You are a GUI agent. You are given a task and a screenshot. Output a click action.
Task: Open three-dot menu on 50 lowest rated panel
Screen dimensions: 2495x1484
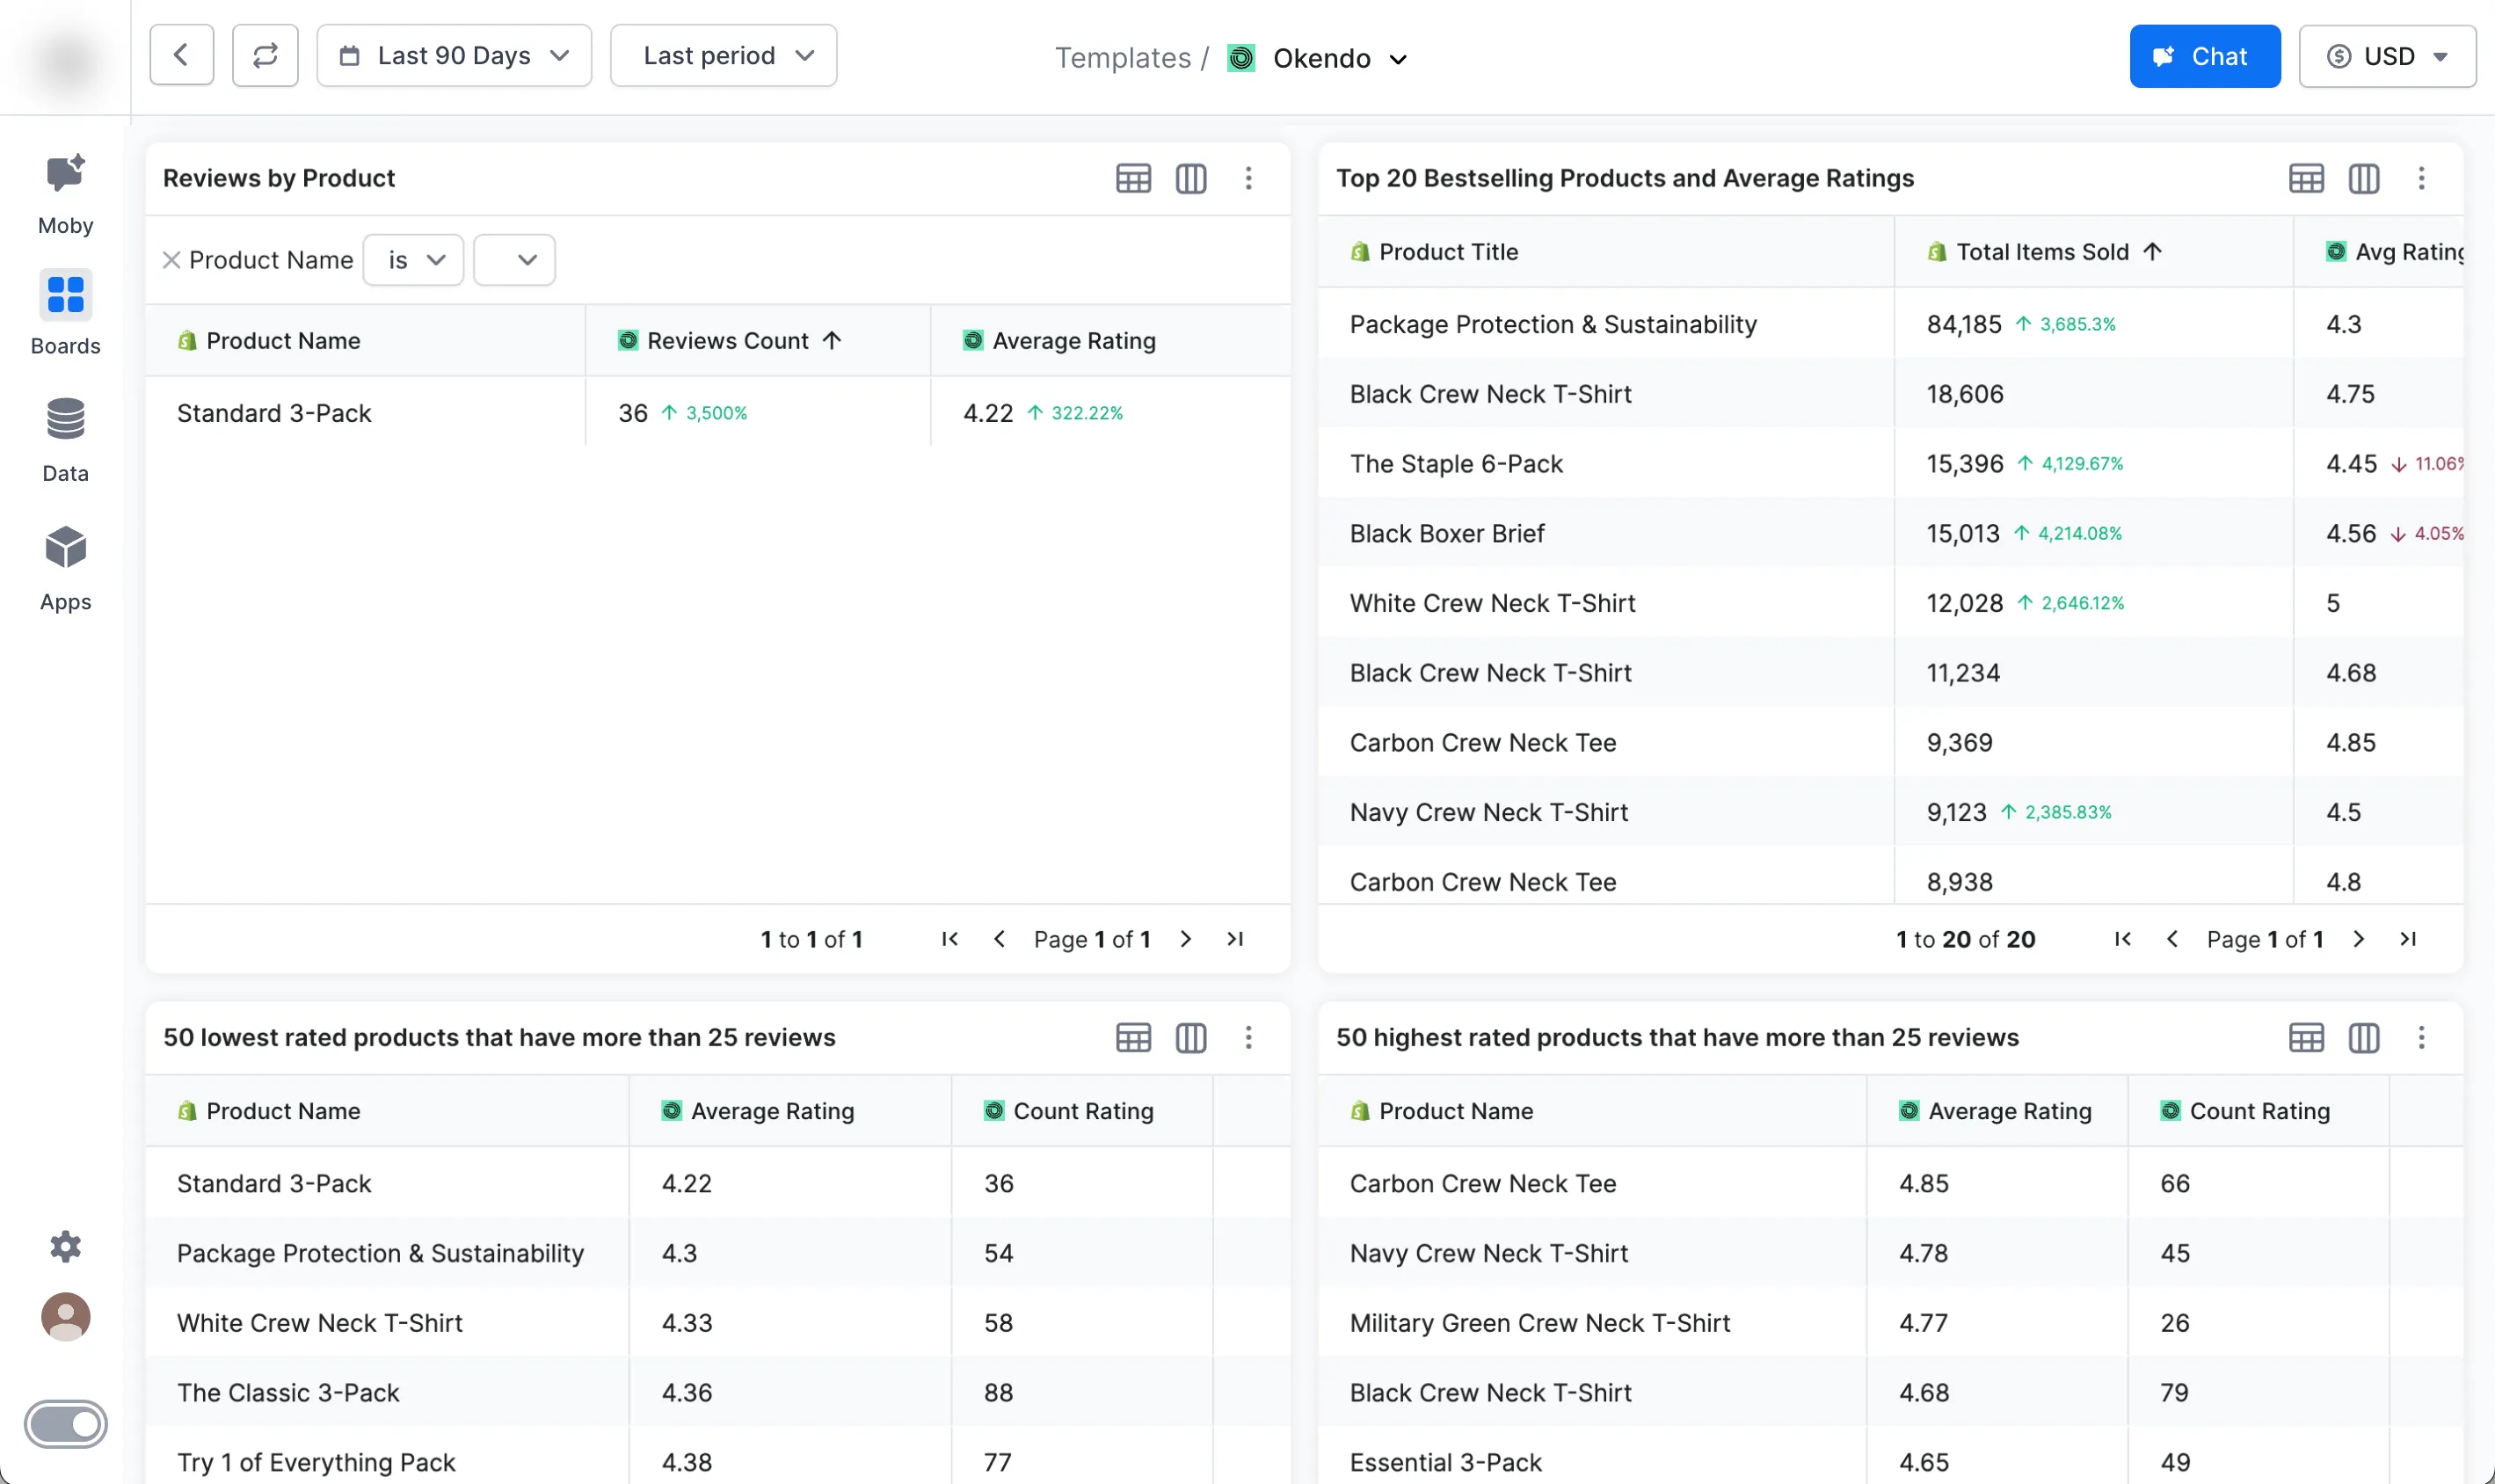(x=1248, y=1037)
